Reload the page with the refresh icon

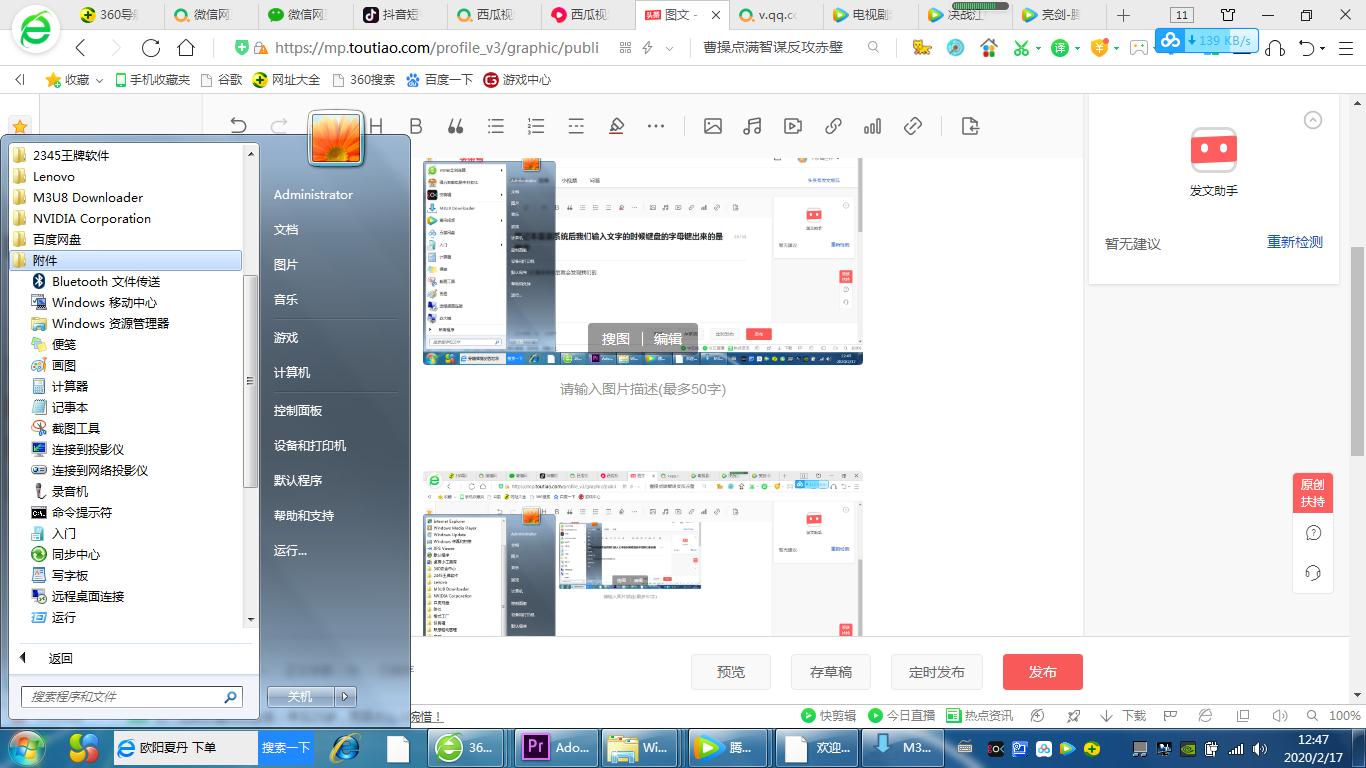151,48
